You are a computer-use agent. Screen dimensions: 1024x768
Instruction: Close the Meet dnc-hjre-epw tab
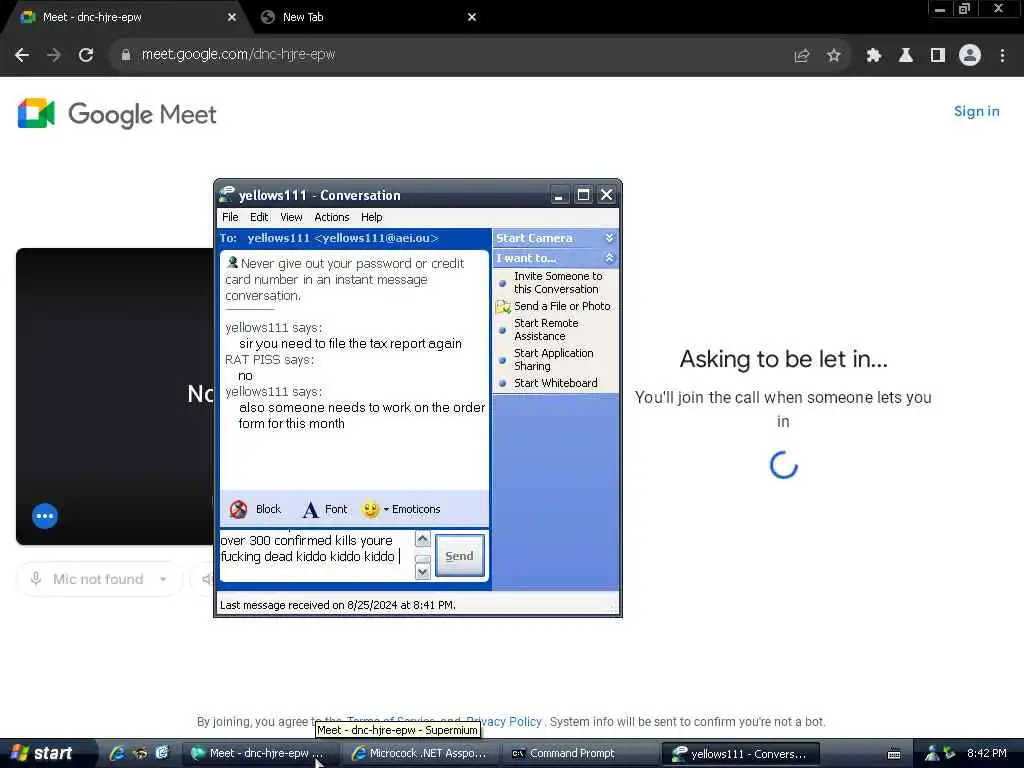click(232, 17)
